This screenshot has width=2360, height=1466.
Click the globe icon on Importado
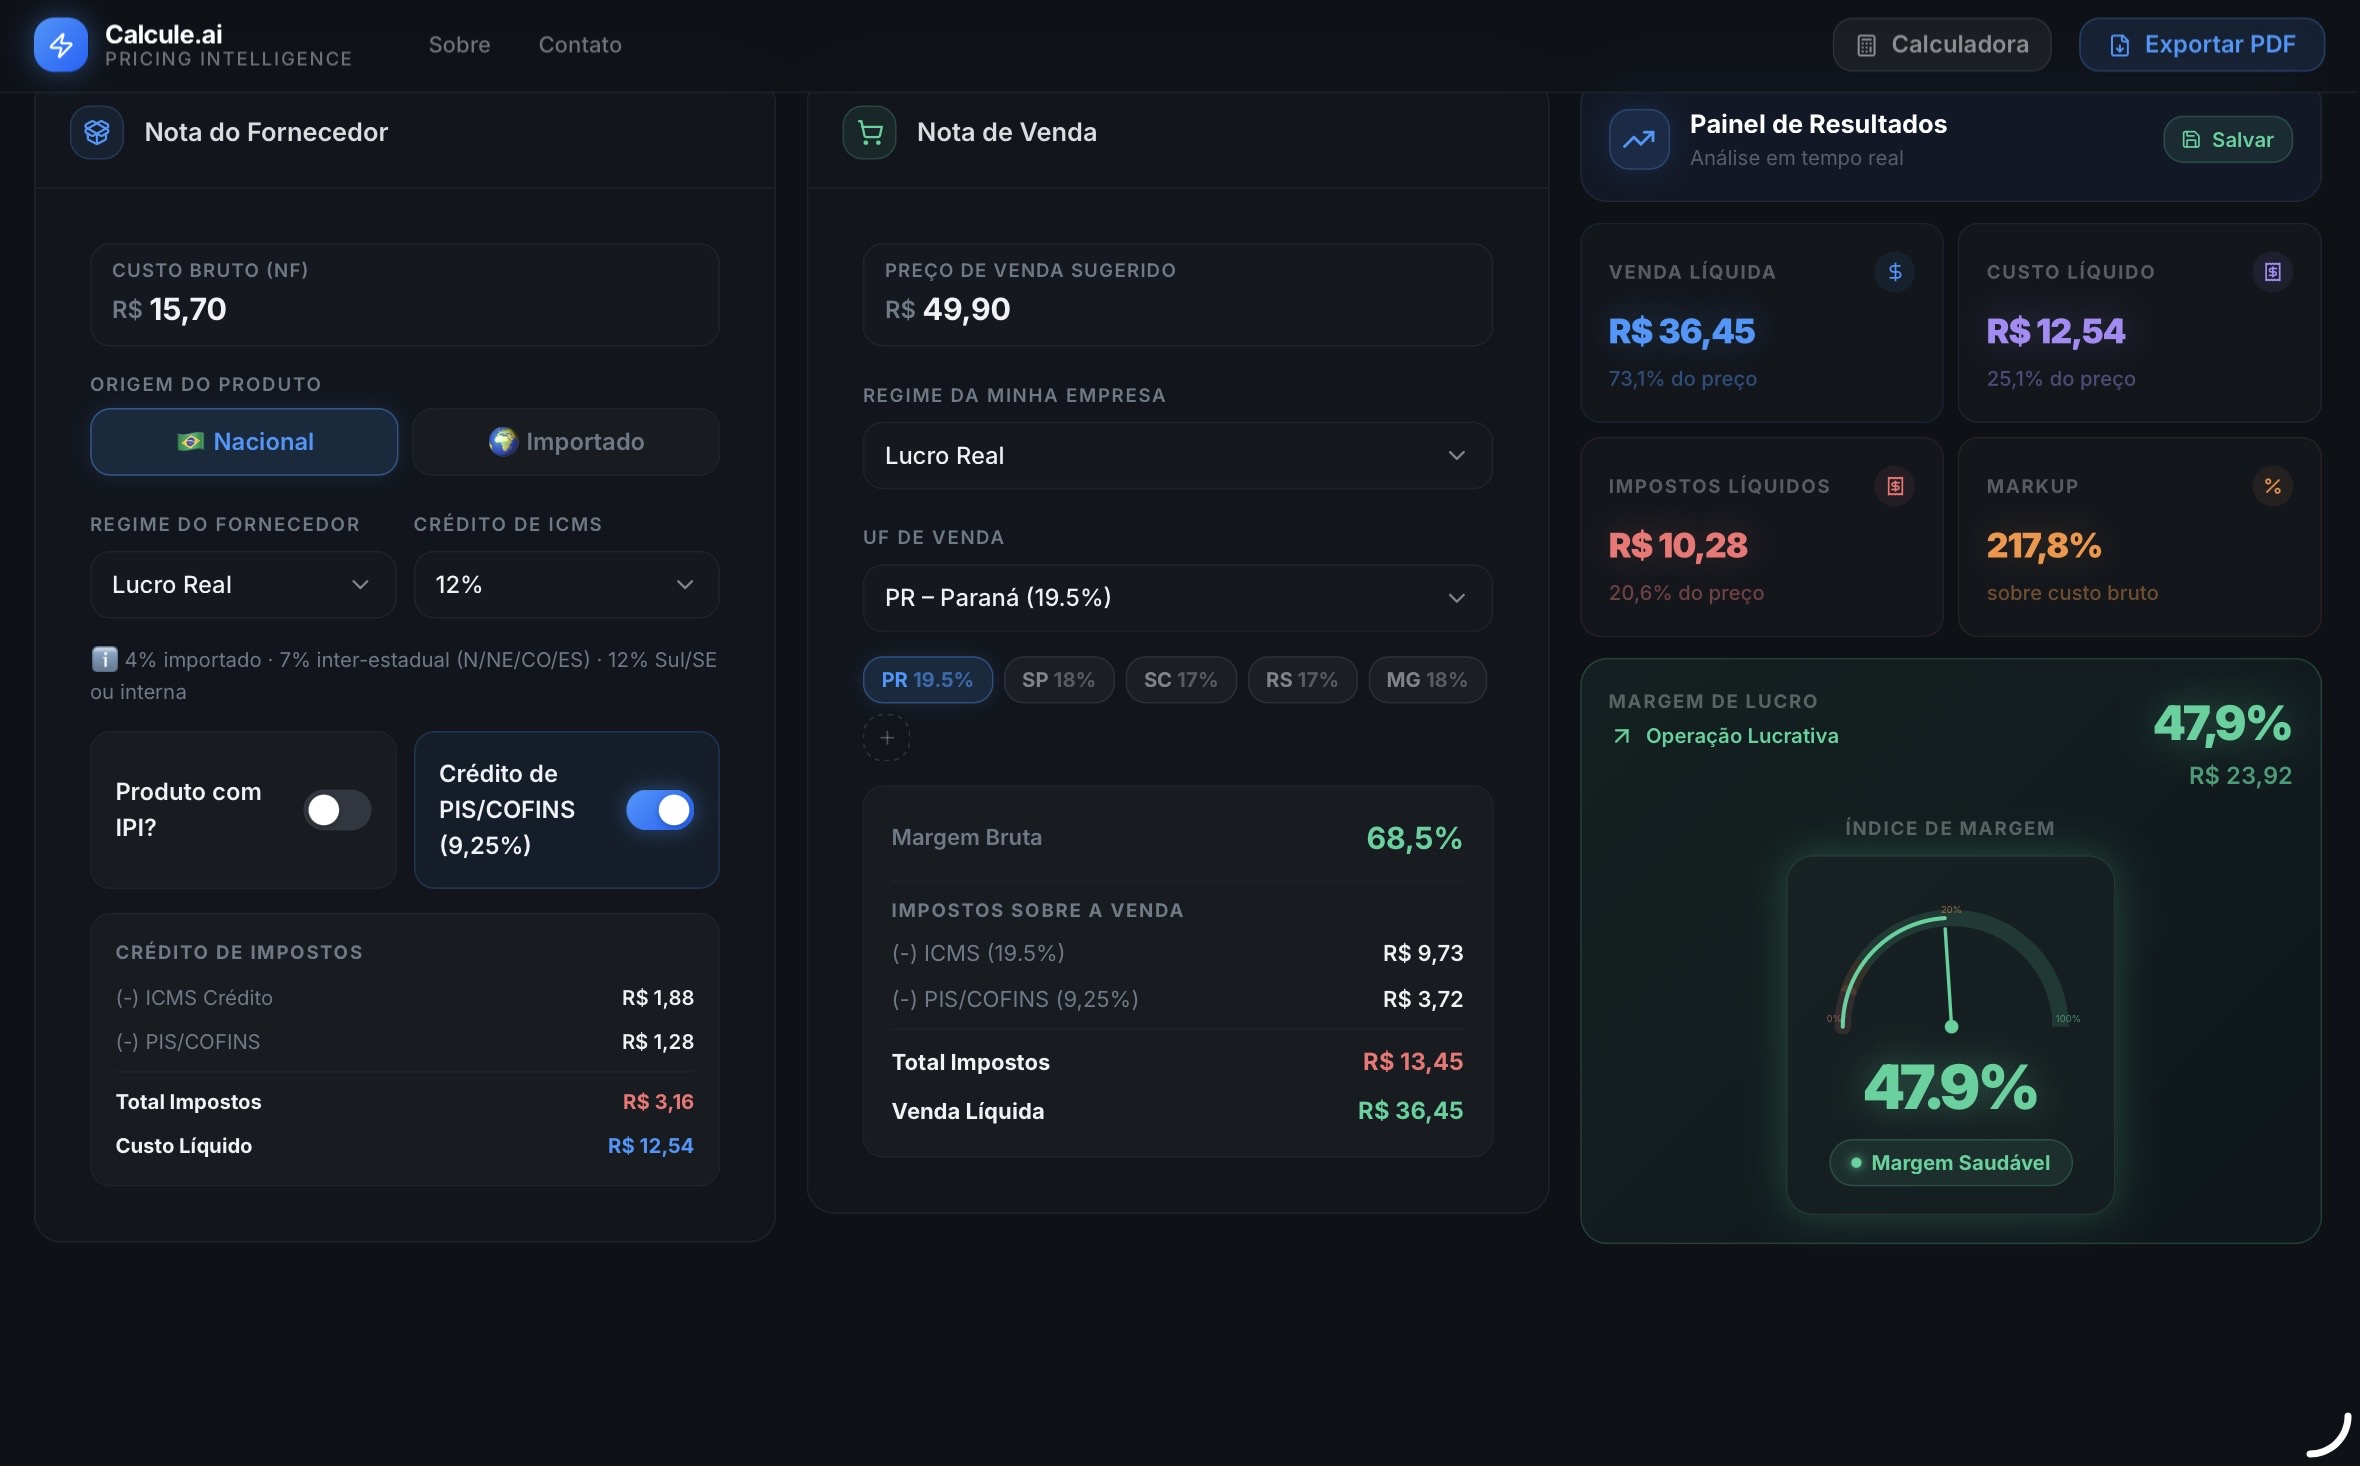(502, 441)
